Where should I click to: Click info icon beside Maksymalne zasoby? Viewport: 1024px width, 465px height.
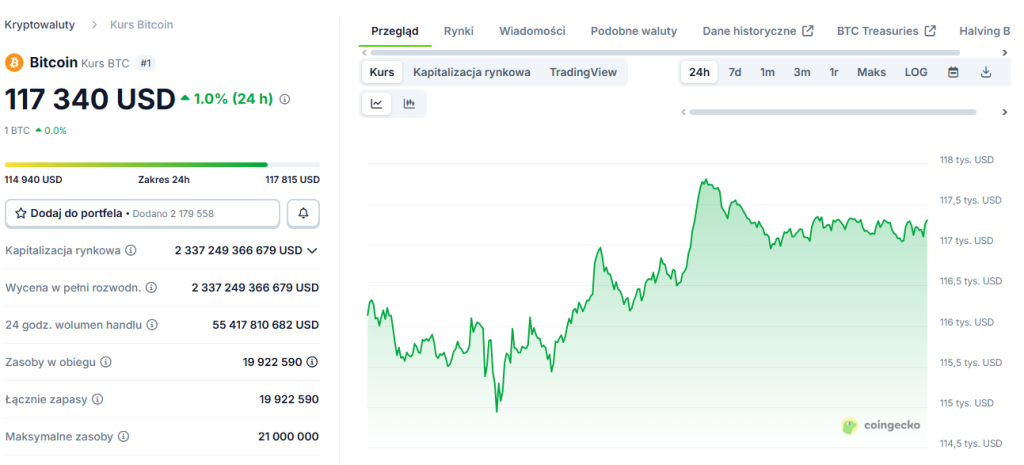pyautogui.click(x=123, y=437)
